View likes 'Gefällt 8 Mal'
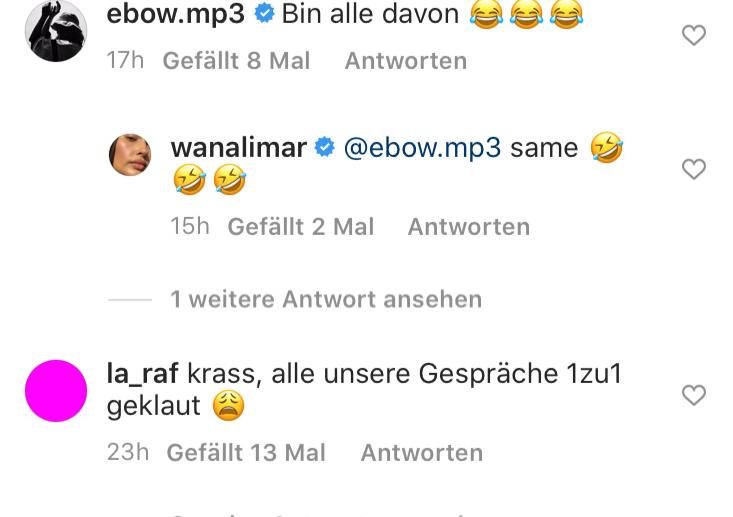The height and width of the screenshot is (517, 733). coord(236,61)
